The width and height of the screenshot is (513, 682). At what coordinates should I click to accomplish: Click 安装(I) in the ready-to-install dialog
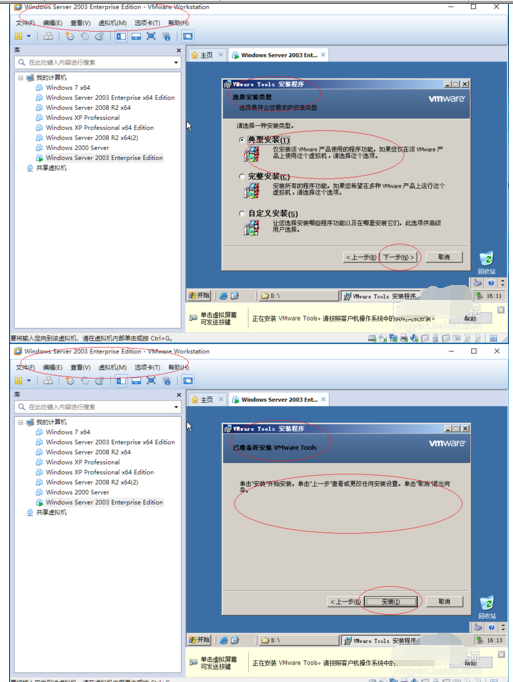click(391, 602)
